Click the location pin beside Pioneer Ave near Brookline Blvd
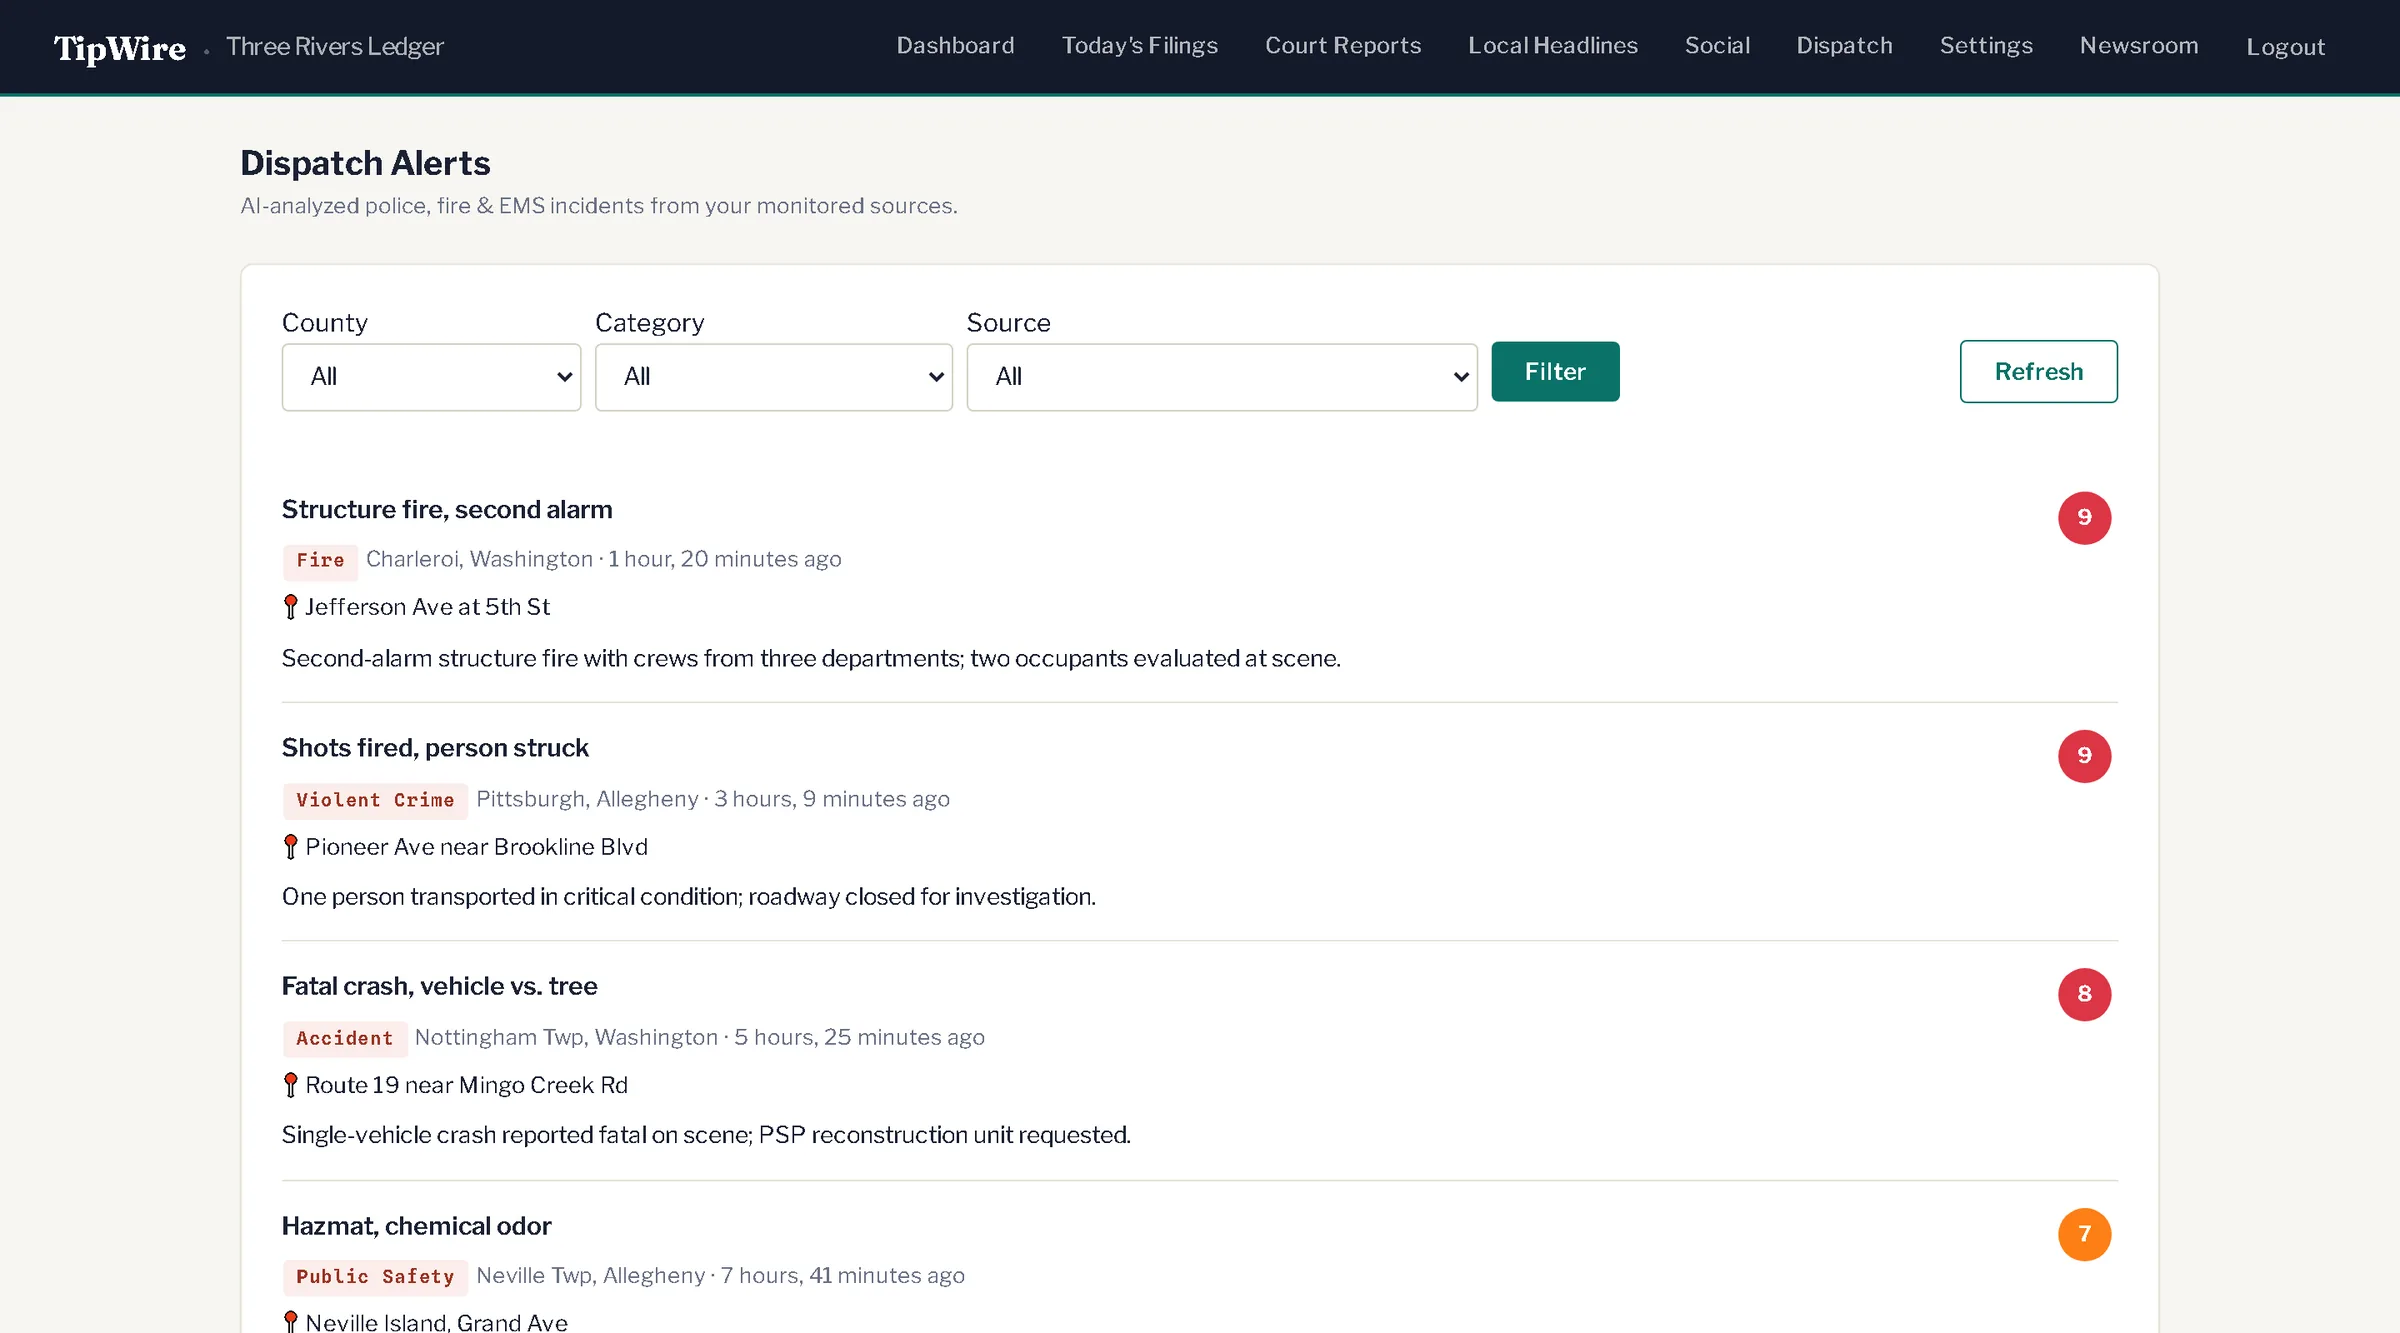The image size is (2400, 1333). [x=290, y=847]
